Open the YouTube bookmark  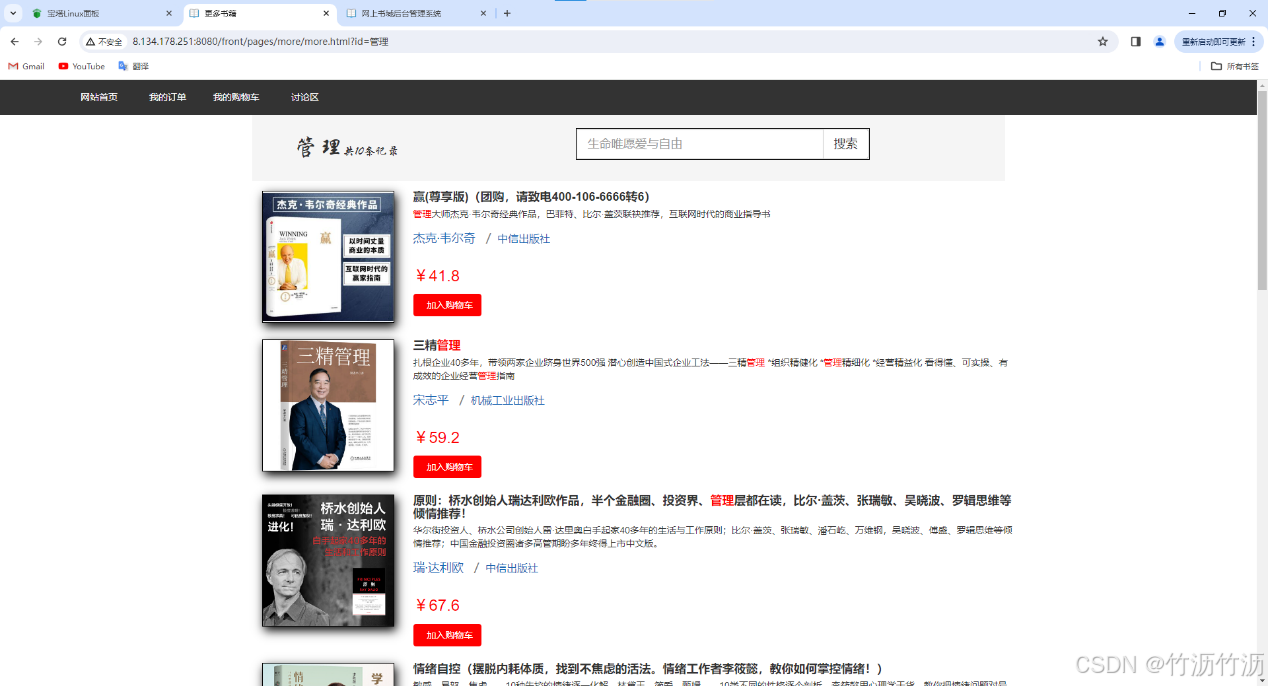tap(81, 66)
